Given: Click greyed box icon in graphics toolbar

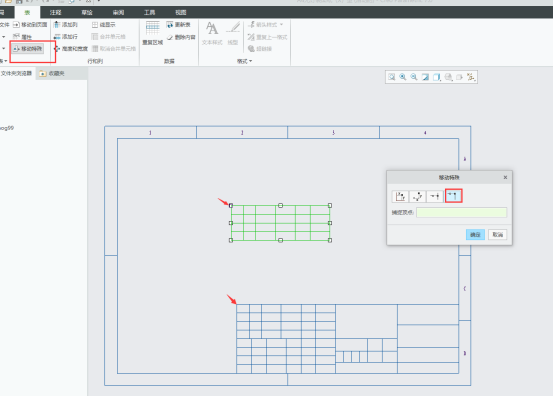Looking at the screenshot, I should [459, 77].
